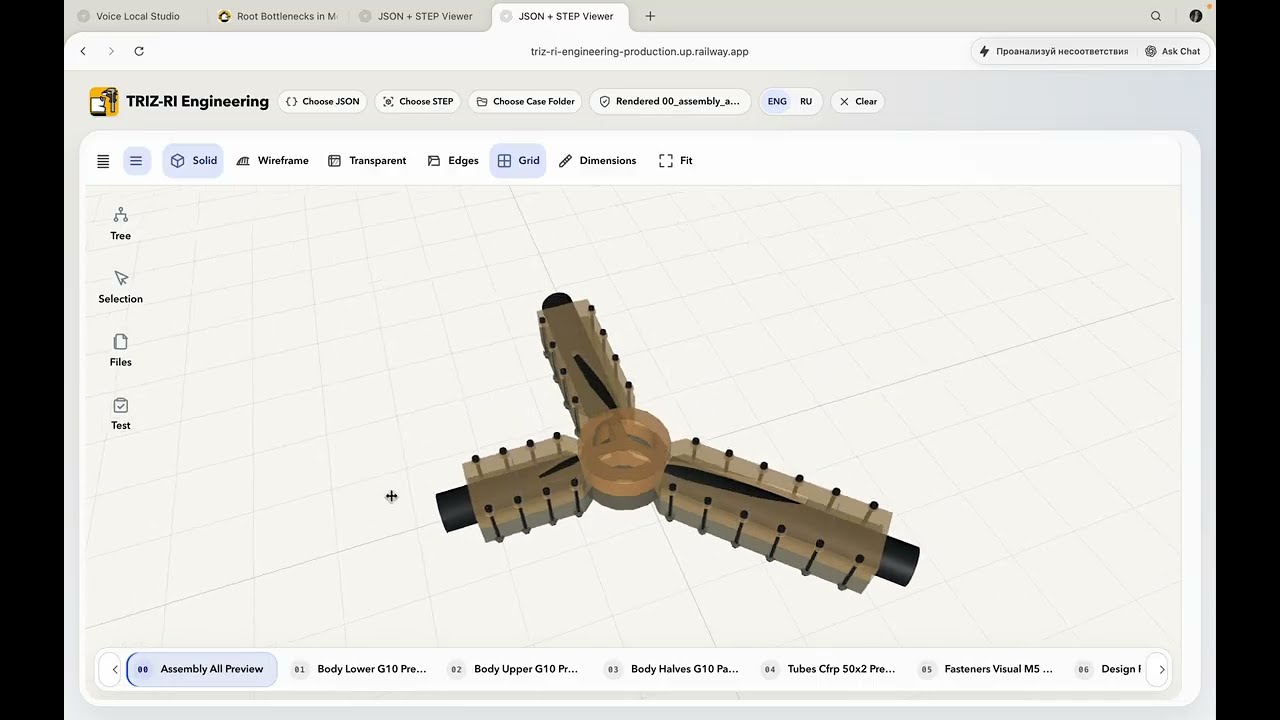
Task: Go forward with browser forward arrow
Action: (111, 51)
